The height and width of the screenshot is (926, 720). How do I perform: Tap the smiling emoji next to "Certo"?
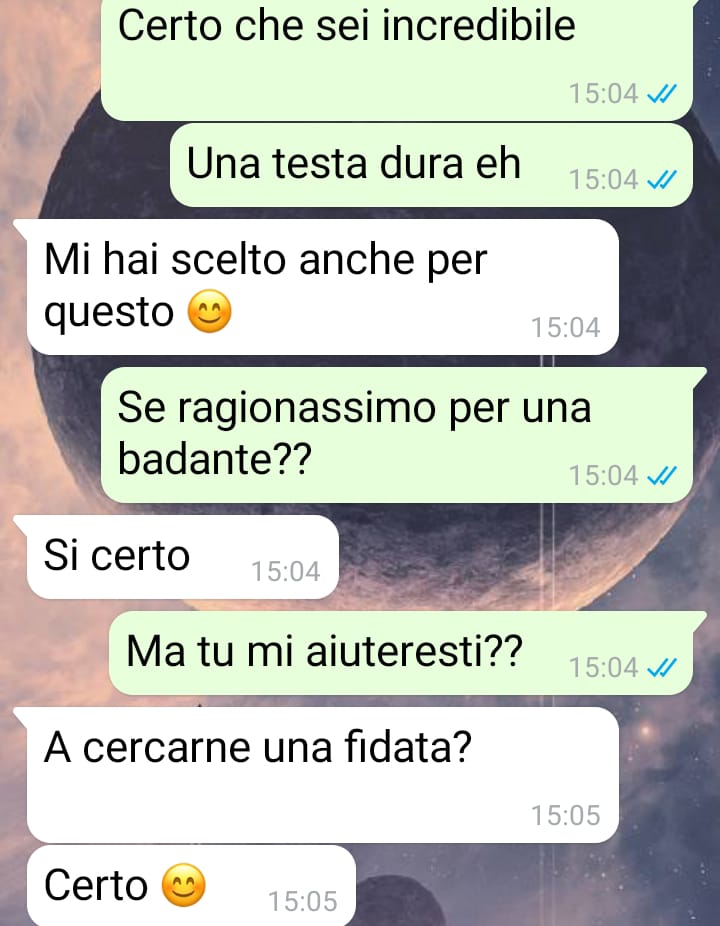click(x=184, y=885)
